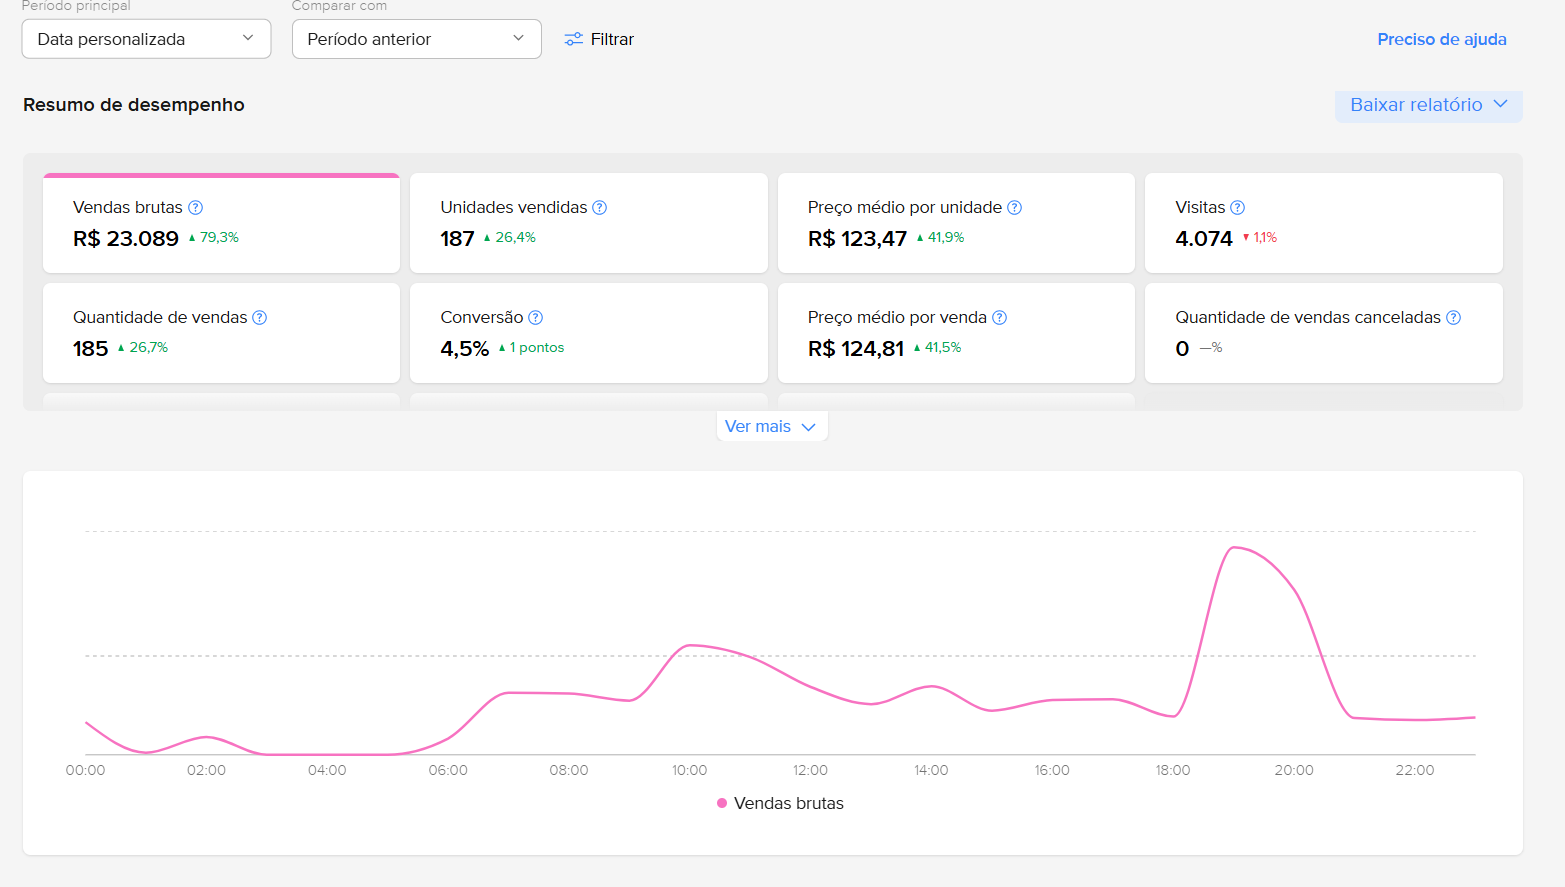This screenshot has height=887, width=1565.
Task: Expand more metrics with Ver mais
Action: [771, 427]
